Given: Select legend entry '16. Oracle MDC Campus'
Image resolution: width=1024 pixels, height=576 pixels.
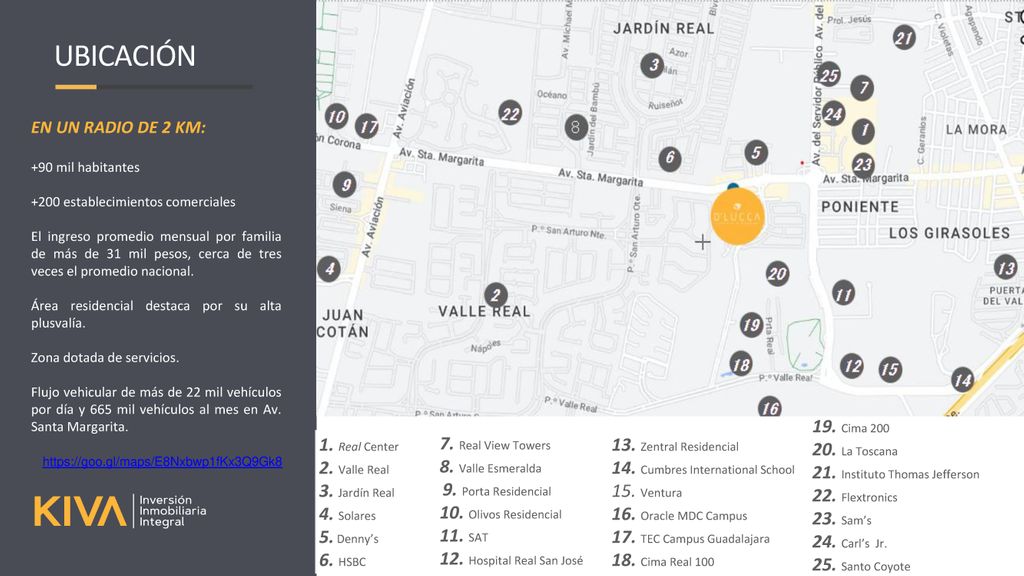Looking at the screenshot, I should click(x=680, y=515).
